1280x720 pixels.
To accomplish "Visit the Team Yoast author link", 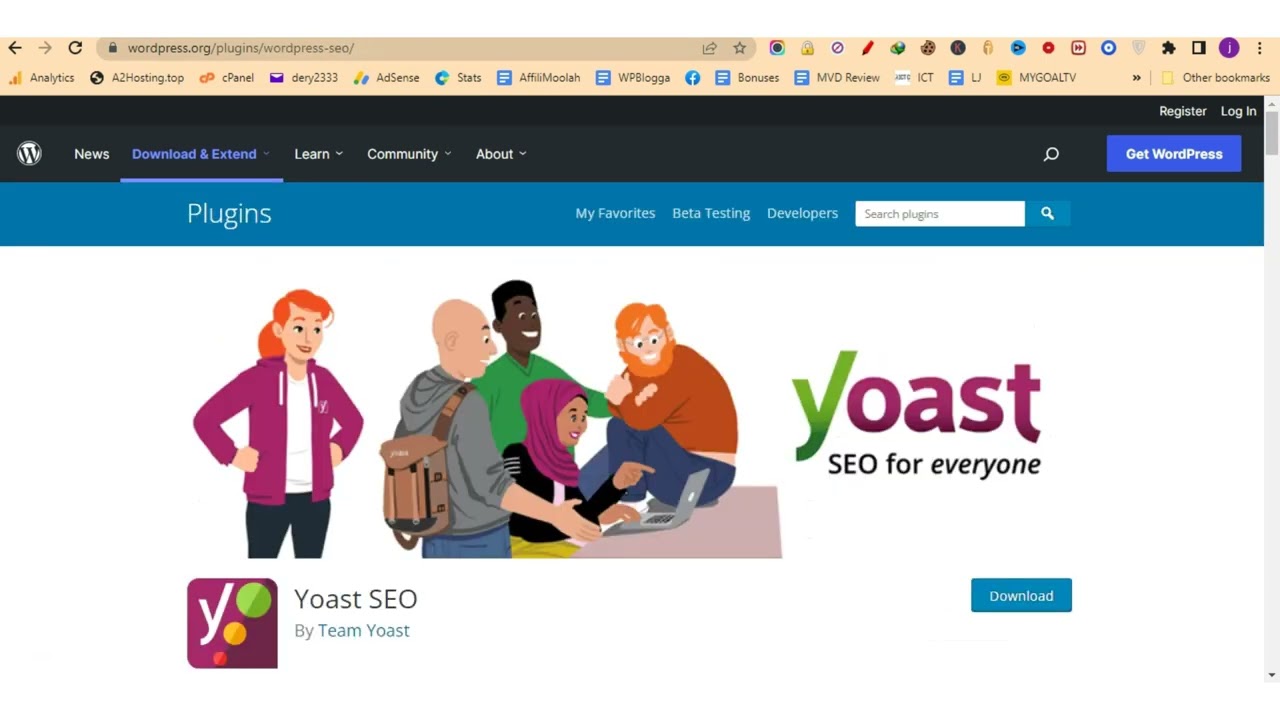I will tap(364, 630).
